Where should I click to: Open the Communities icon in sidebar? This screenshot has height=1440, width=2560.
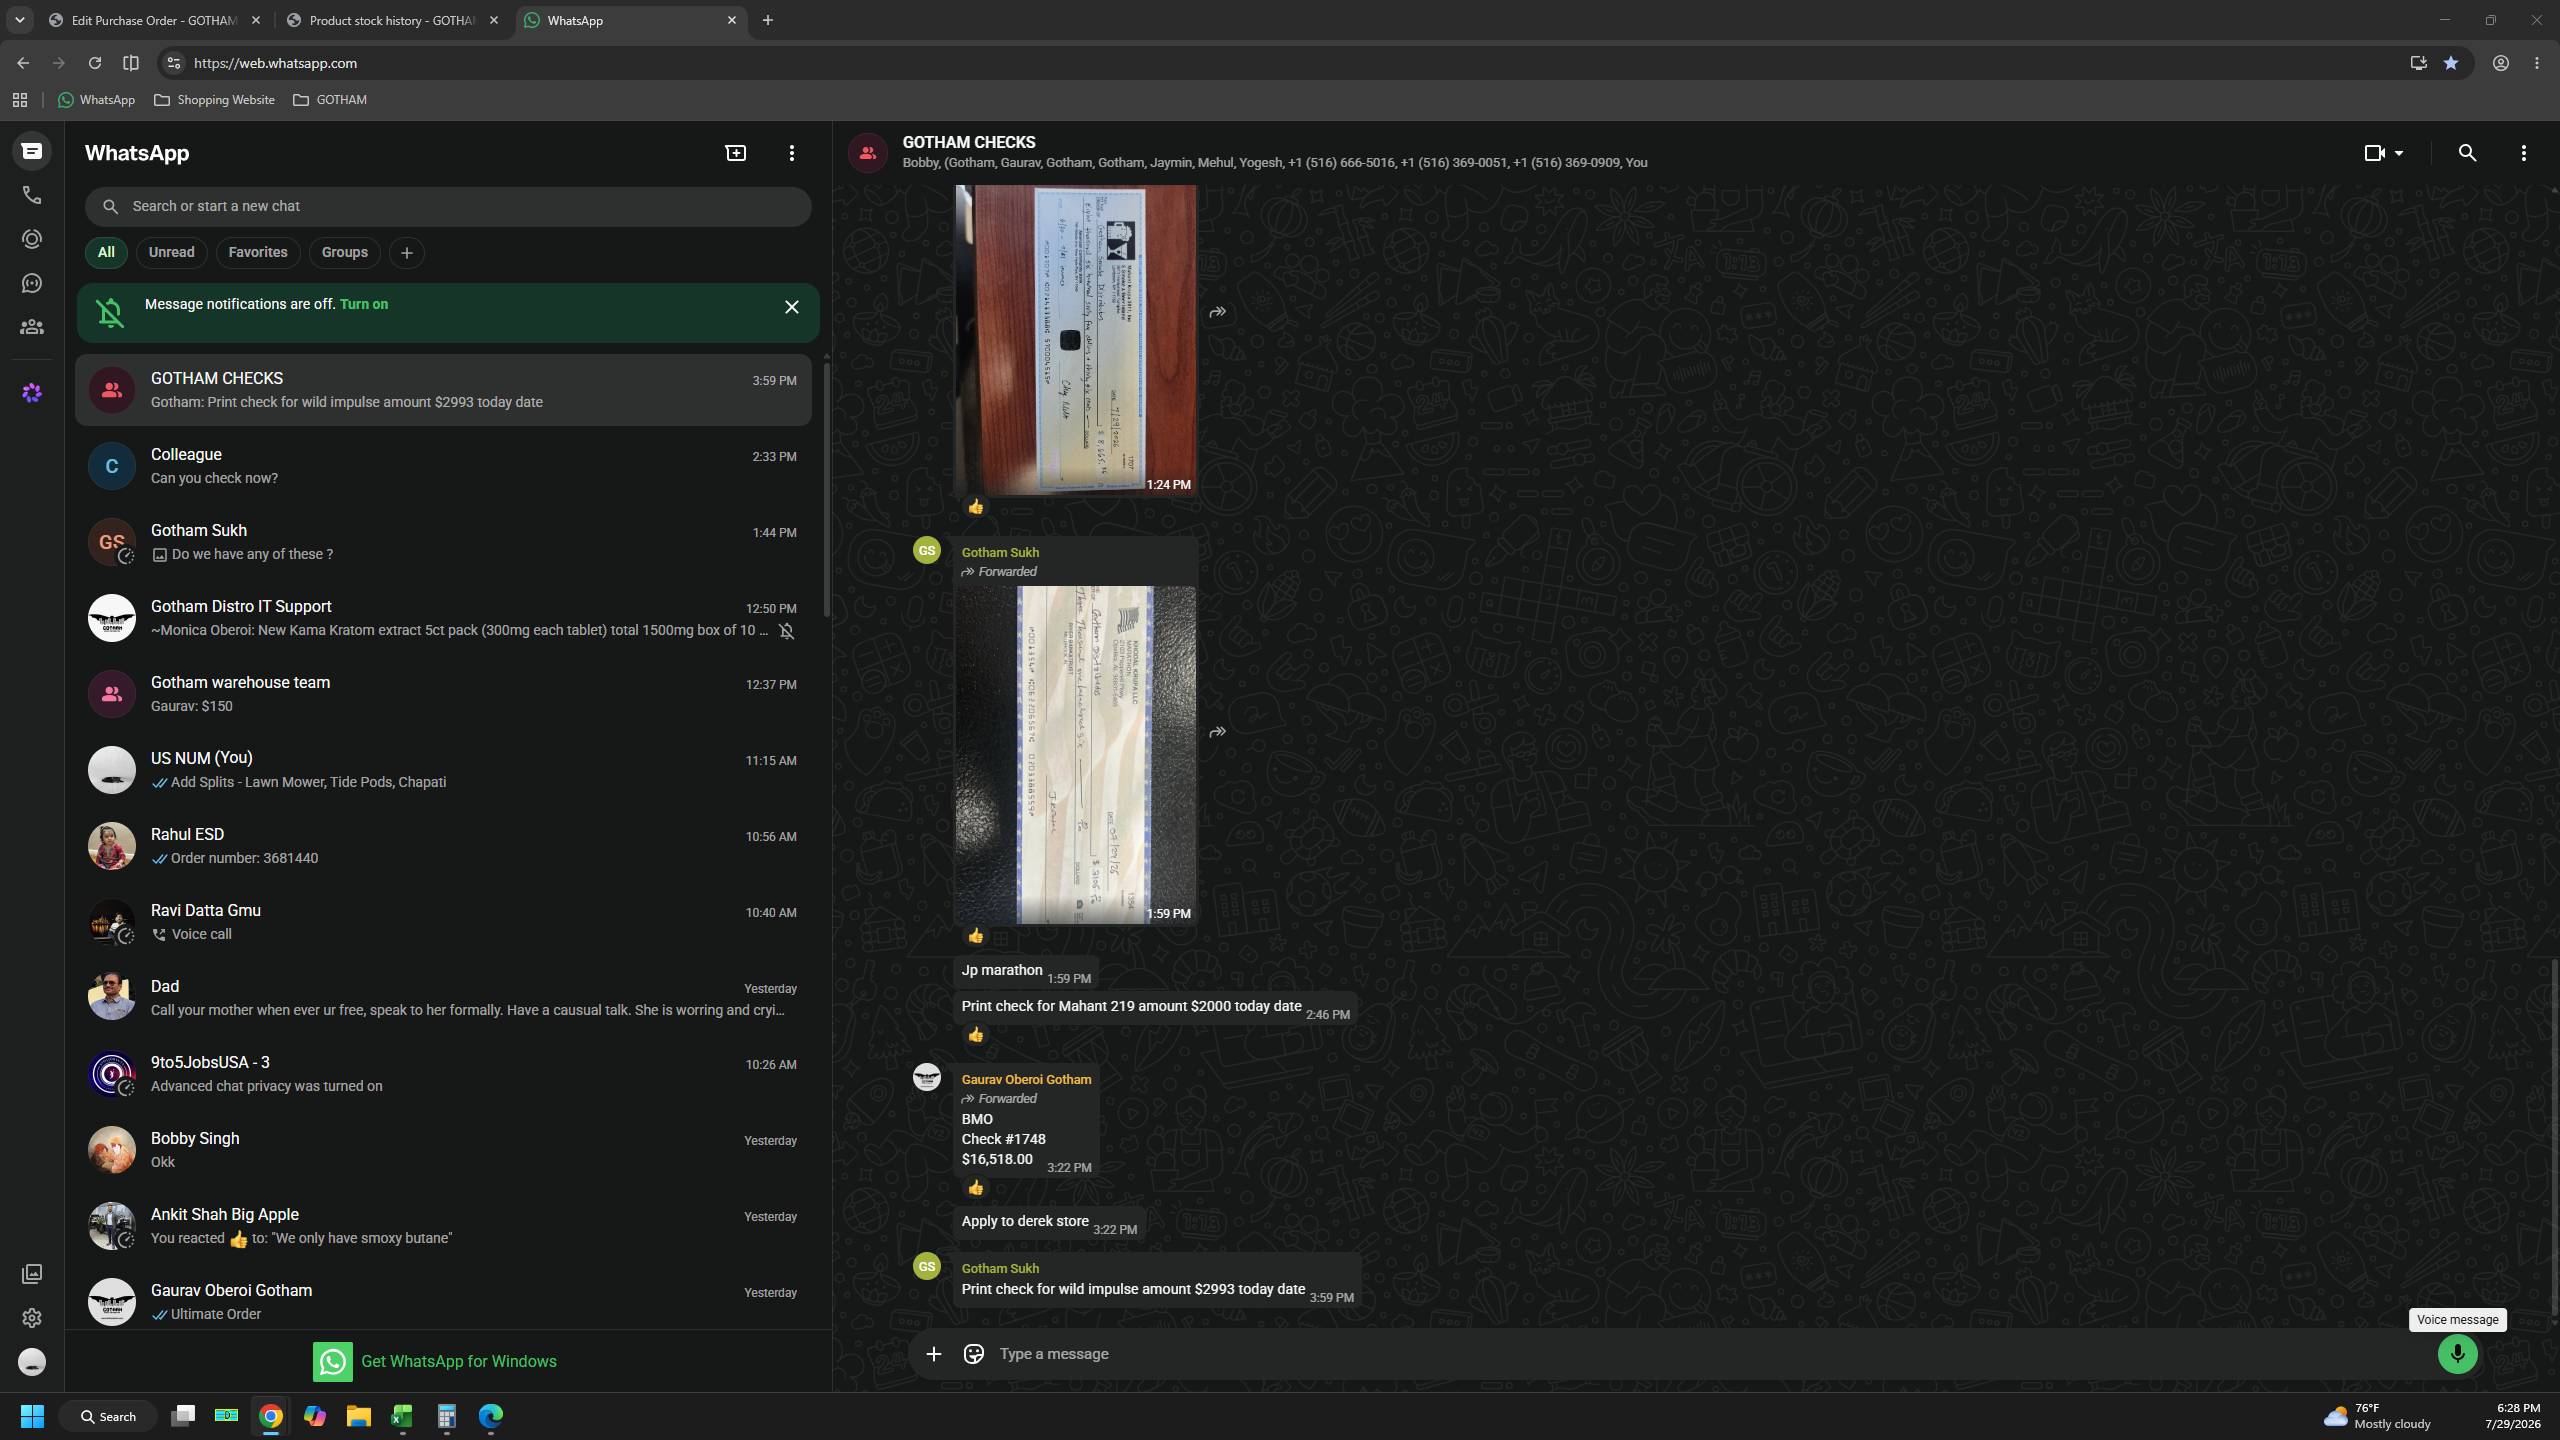[x=32, y=327]
